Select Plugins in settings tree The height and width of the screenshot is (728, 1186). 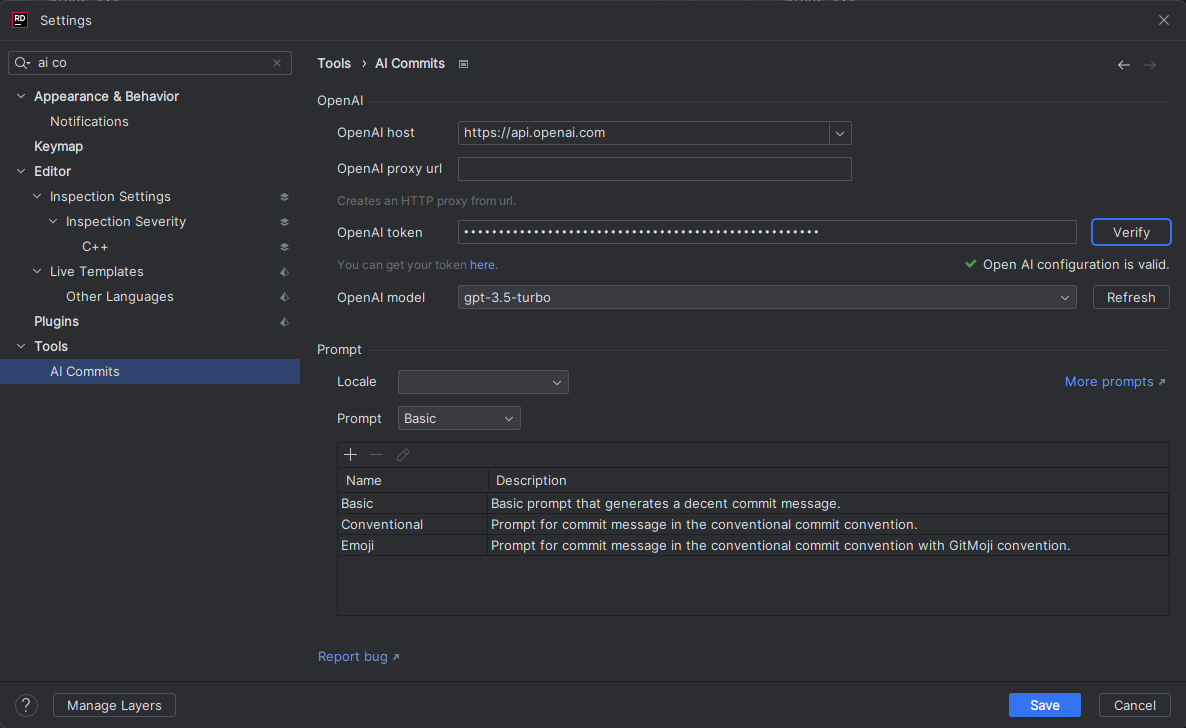coord(56,321)
